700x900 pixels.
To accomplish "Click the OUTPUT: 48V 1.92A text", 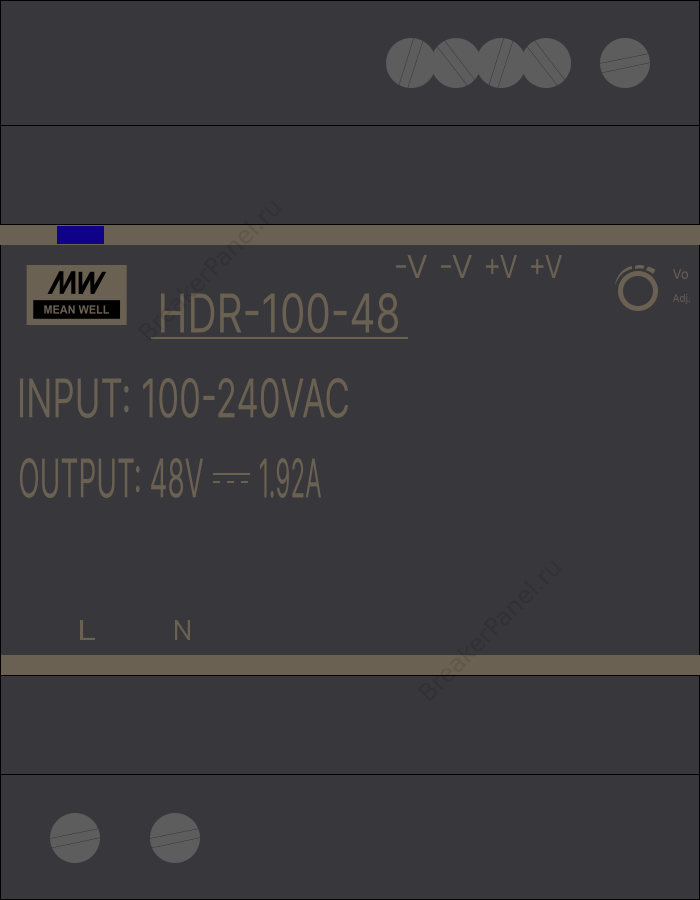I will coord(170,478).
